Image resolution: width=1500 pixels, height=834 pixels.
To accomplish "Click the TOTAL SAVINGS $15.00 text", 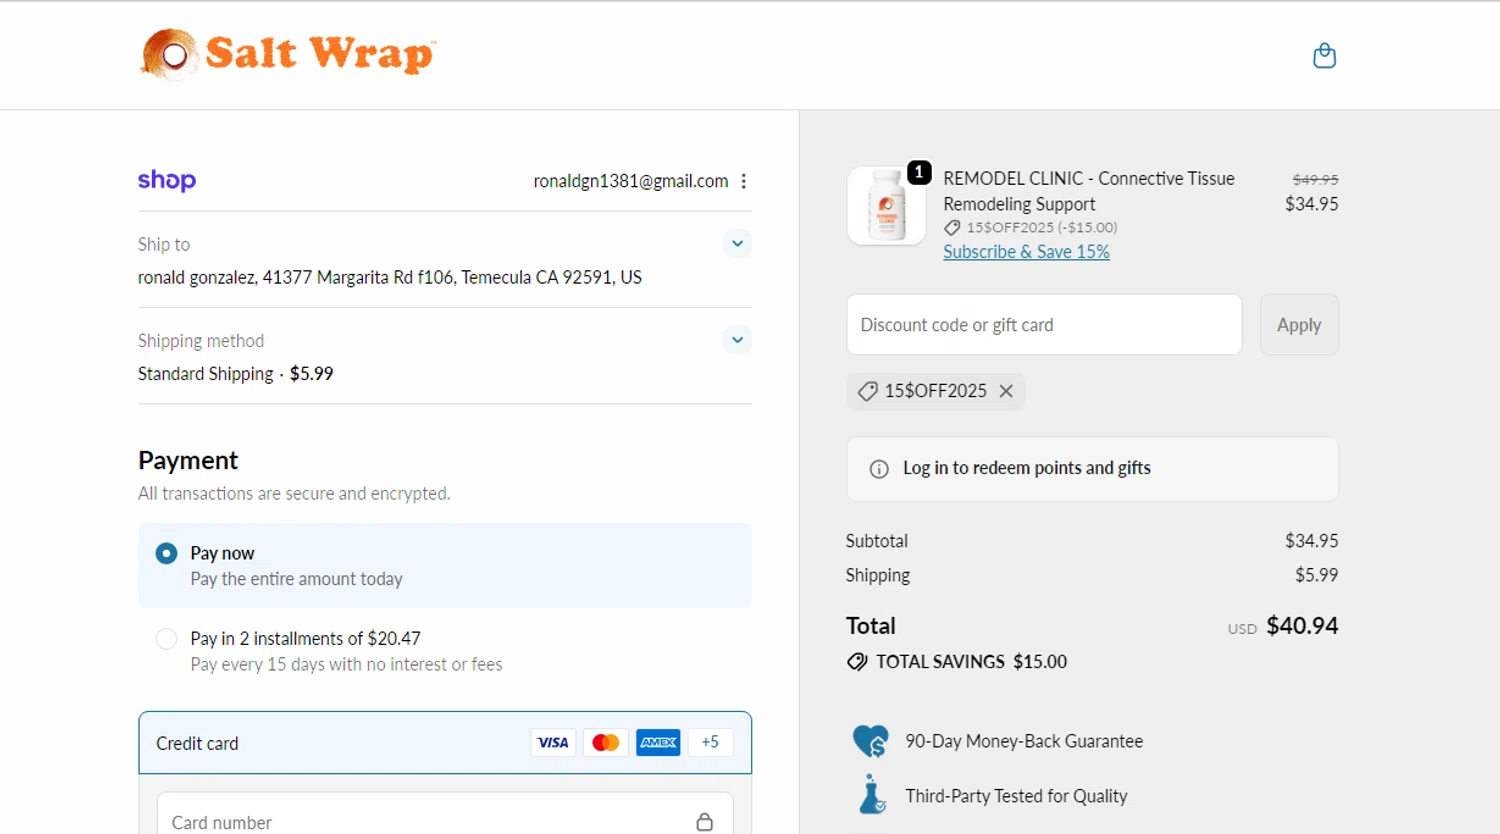I will click(x=971, y=662).
